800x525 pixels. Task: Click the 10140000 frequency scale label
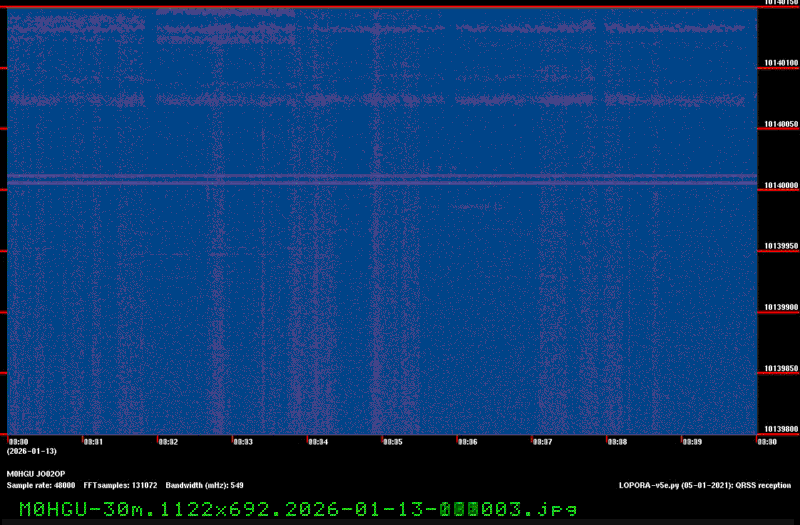[780, 185]
